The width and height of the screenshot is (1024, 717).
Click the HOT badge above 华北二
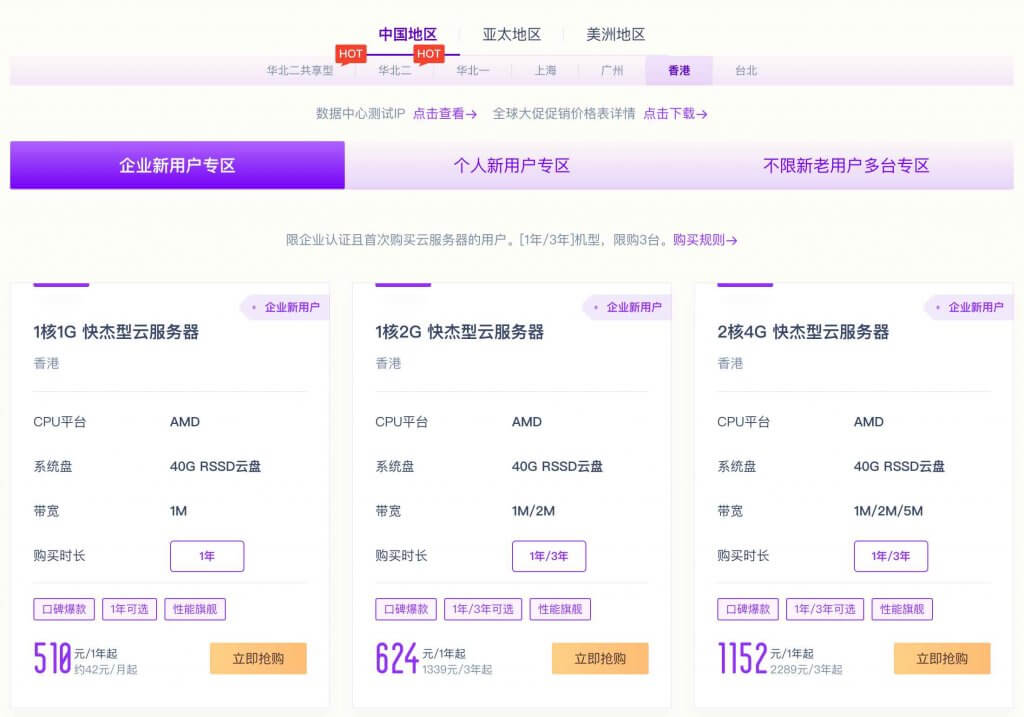click(429, 54)
